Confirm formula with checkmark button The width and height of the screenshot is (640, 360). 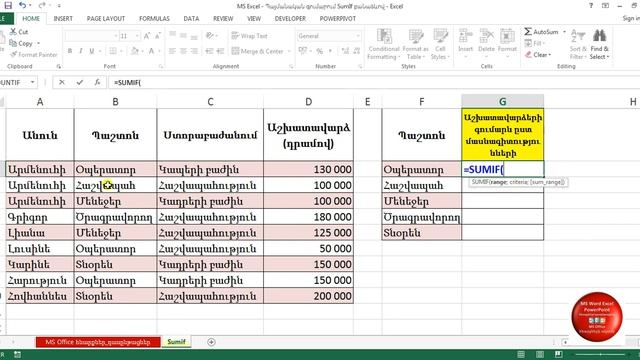(x=80, y=82)
